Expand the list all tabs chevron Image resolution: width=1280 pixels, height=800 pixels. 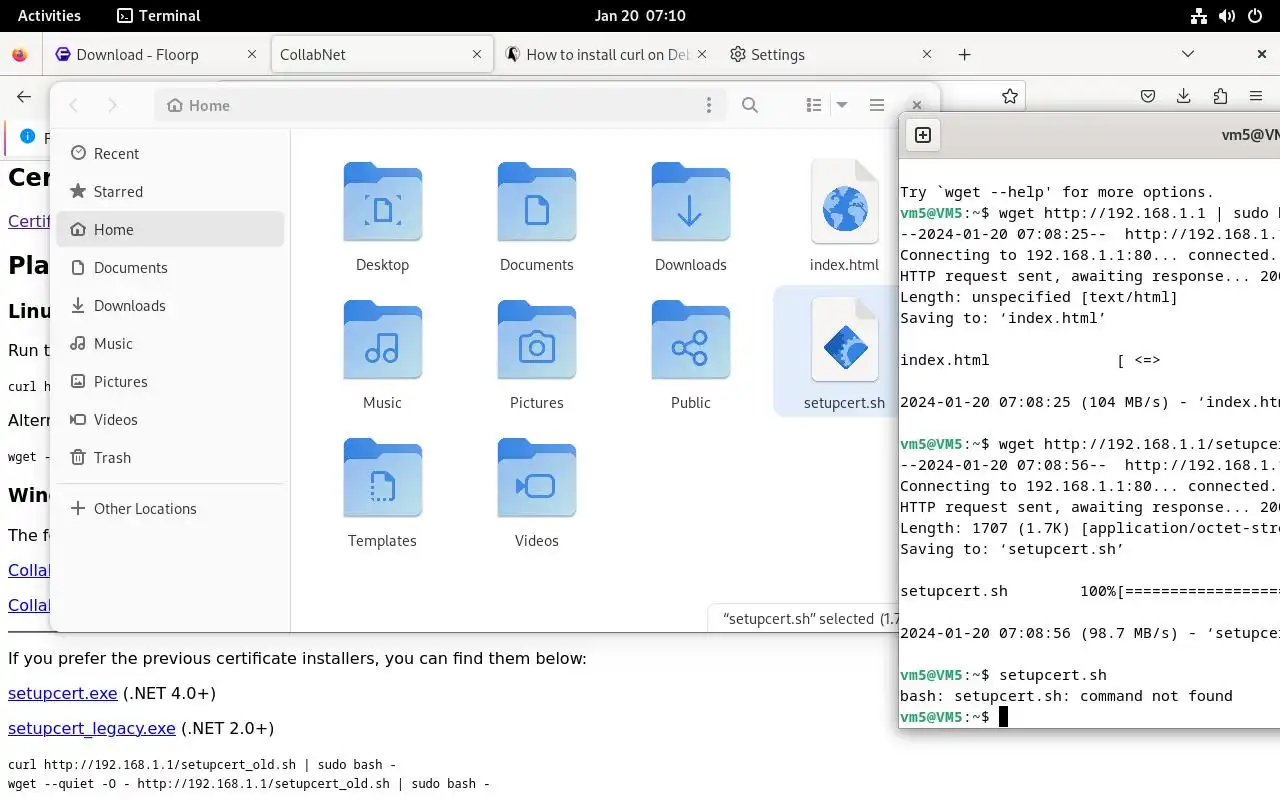(x=1188, y=54)
